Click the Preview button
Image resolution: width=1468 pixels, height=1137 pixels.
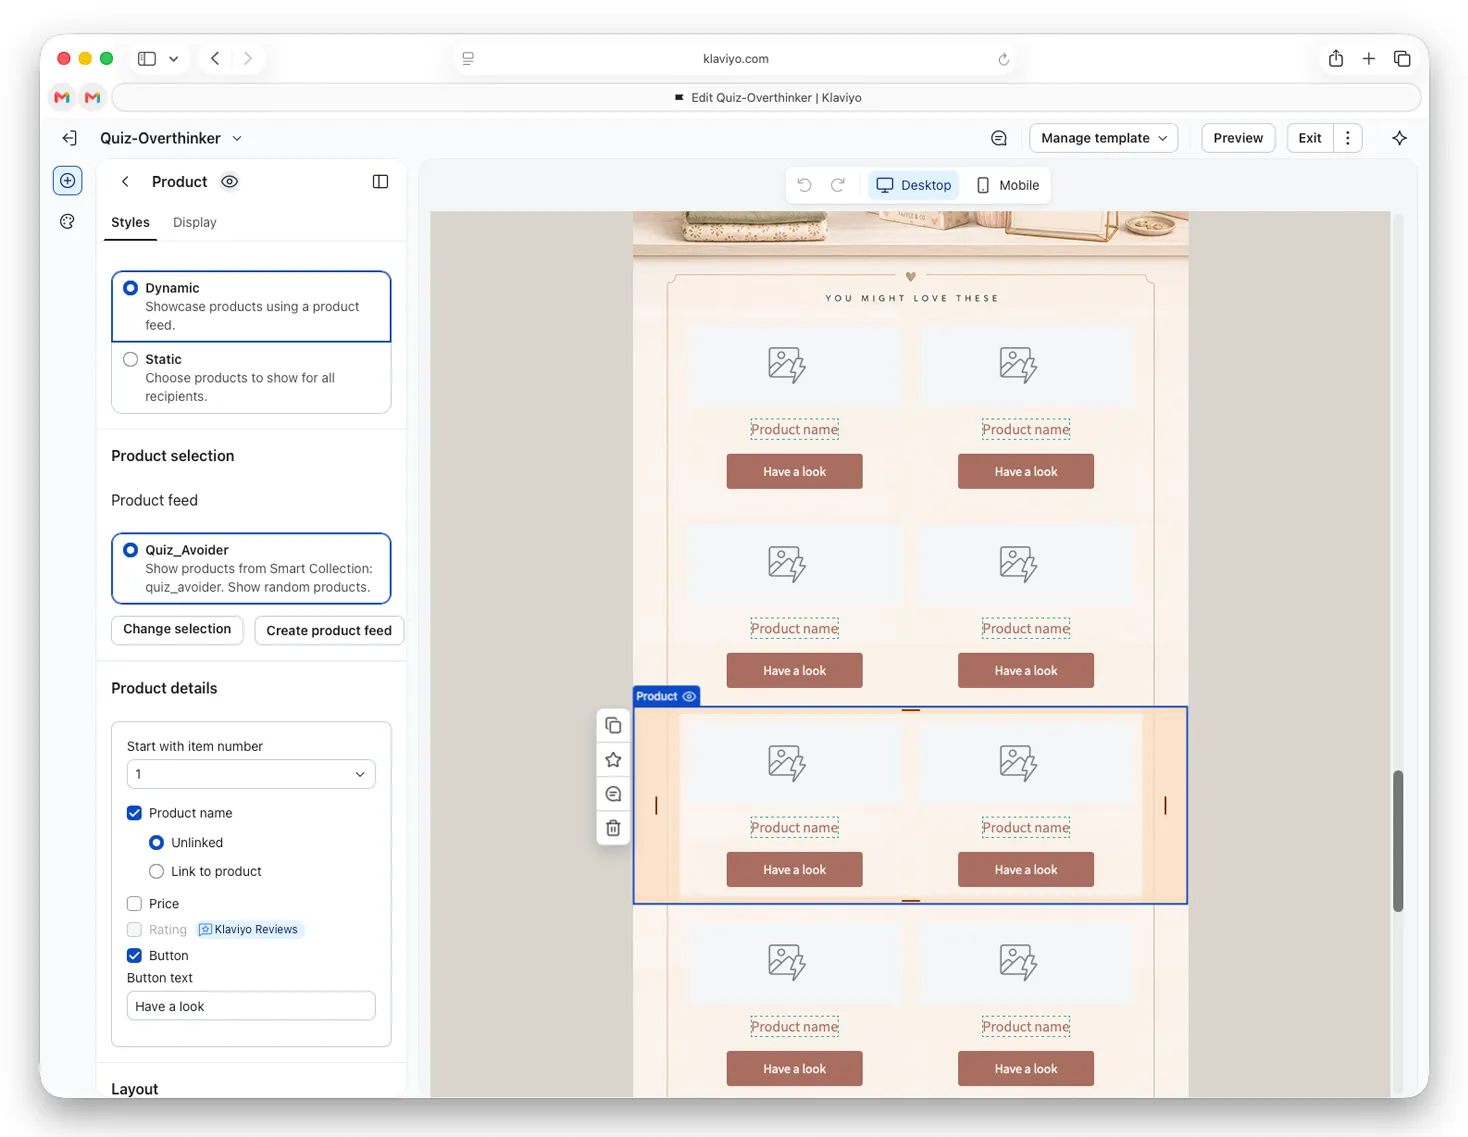(1238, 138)
